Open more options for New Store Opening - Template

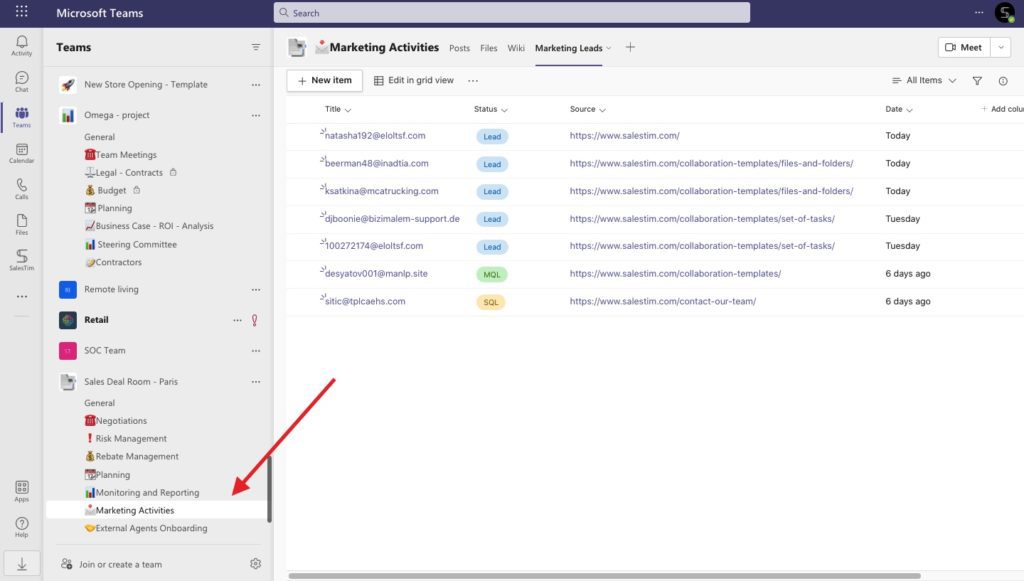pyautogui.click(x=256, y=85)
